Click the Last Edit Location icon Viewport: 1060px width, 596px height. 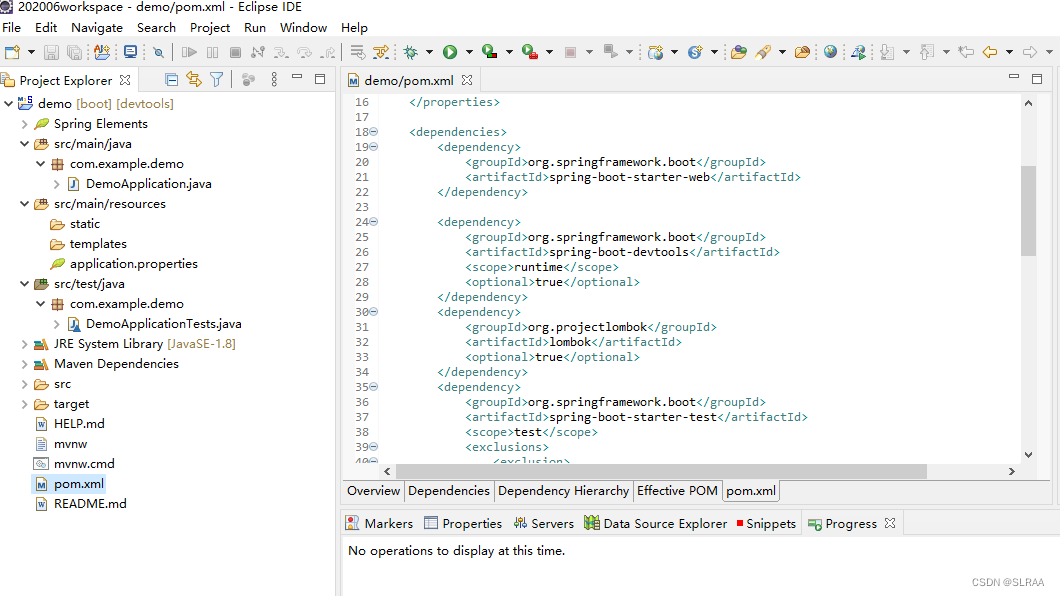coord(966,52)
